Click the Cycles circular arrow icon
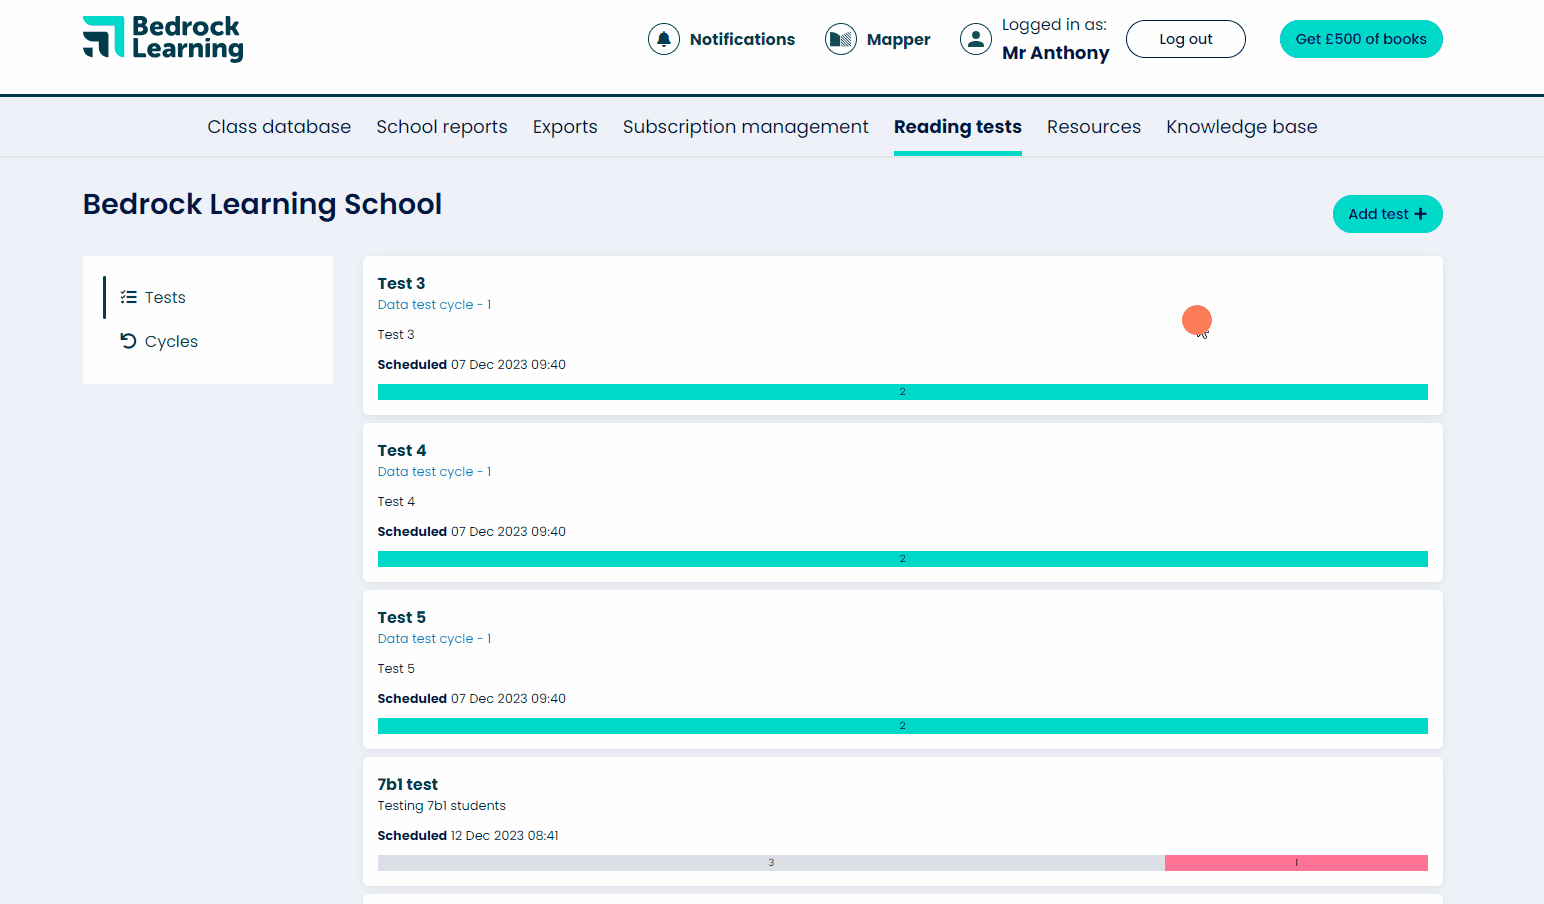1544x904 pixels. tap(128, 340)
